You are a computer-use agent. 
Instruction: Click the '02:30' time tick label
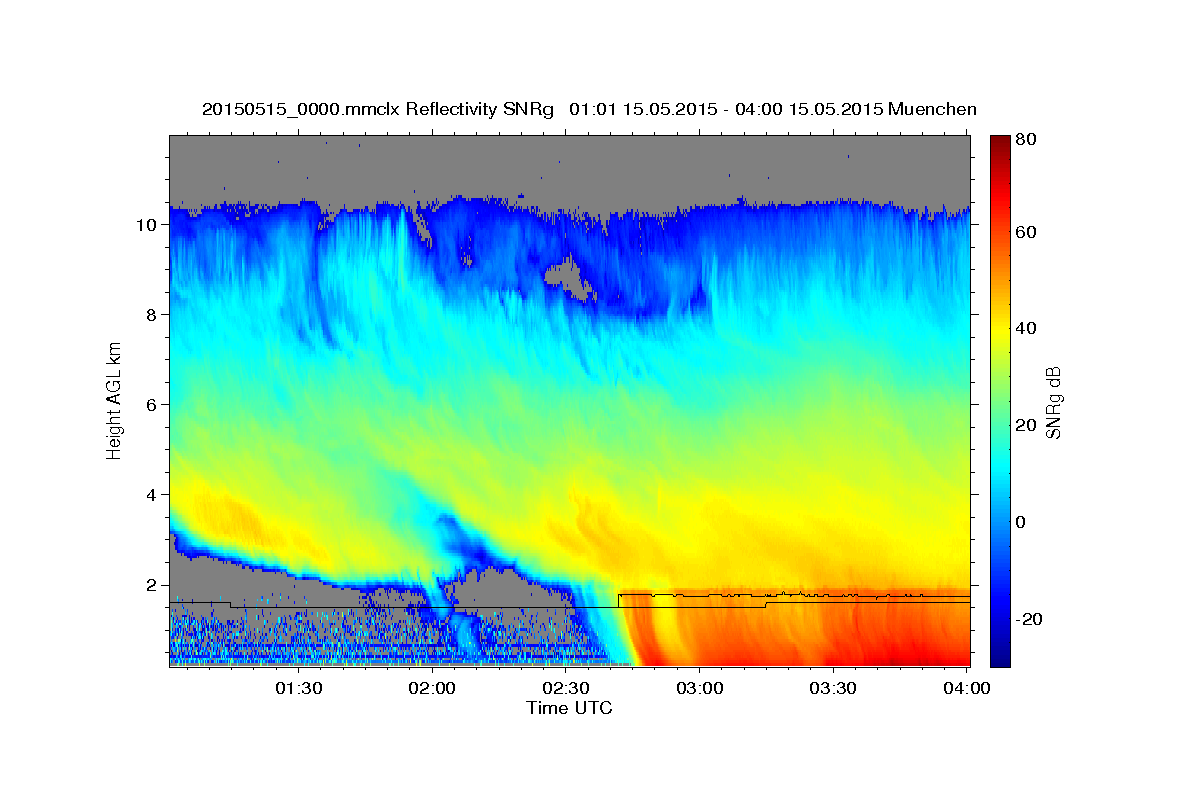566,688
